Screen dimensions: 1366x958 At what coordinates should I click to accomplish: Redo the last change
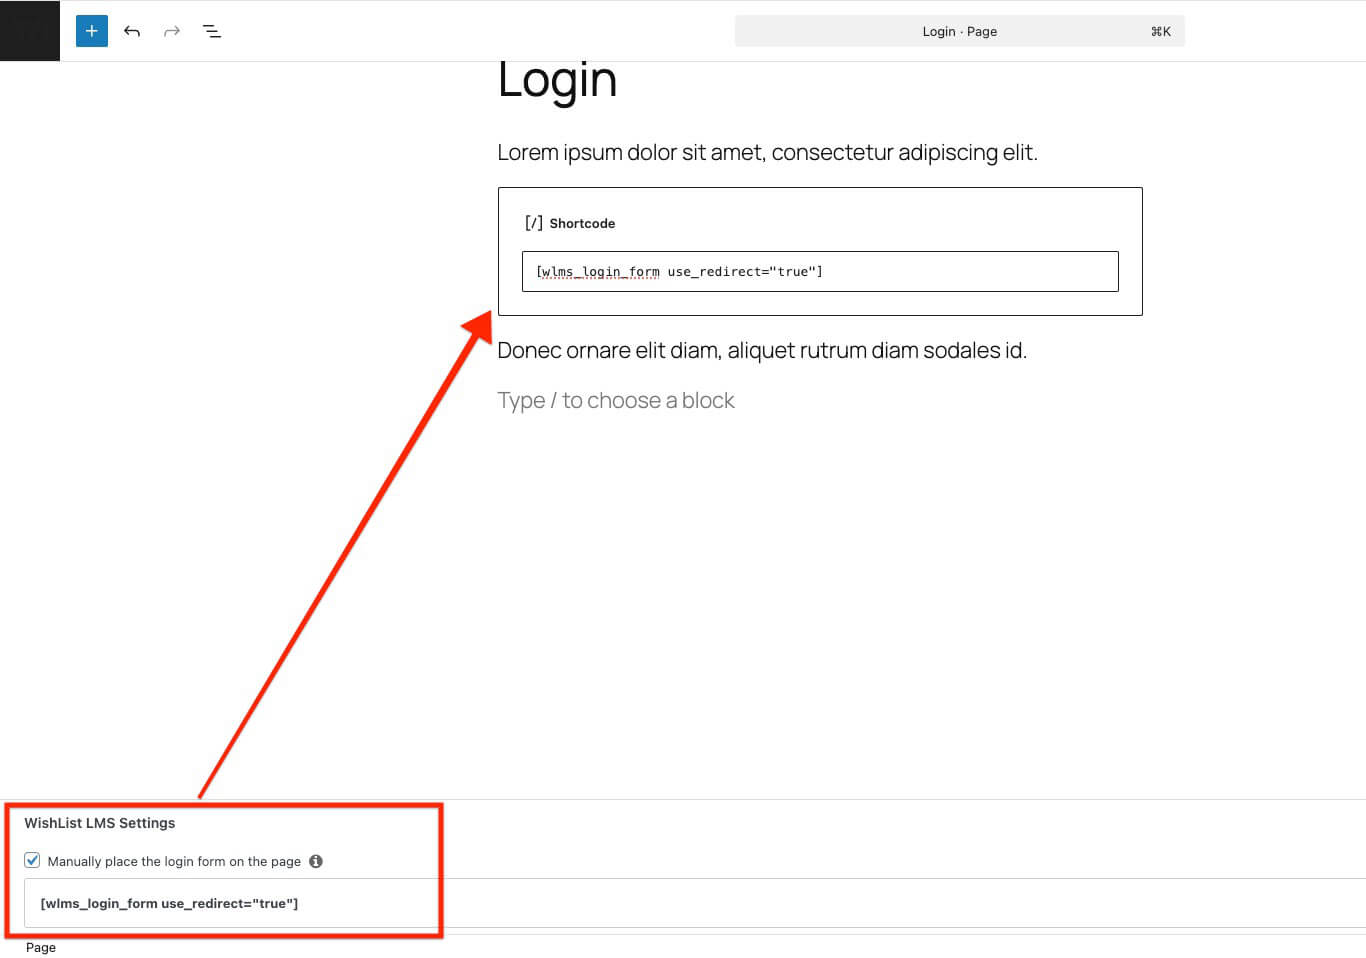[171, 31]
